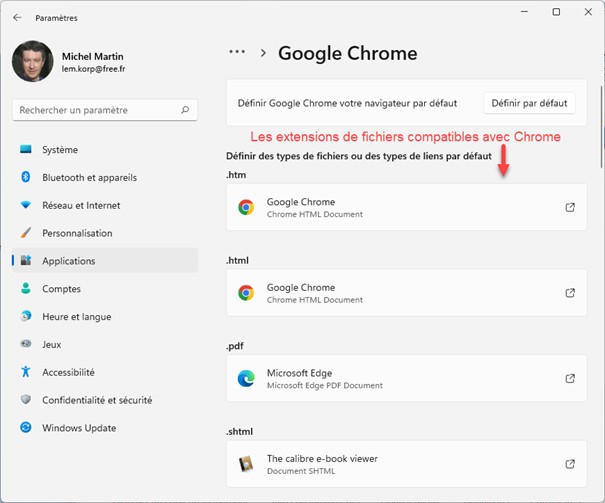Click external link icon for .pdf row
Screen dimensions: 605x503
click(x=570, y=379)
